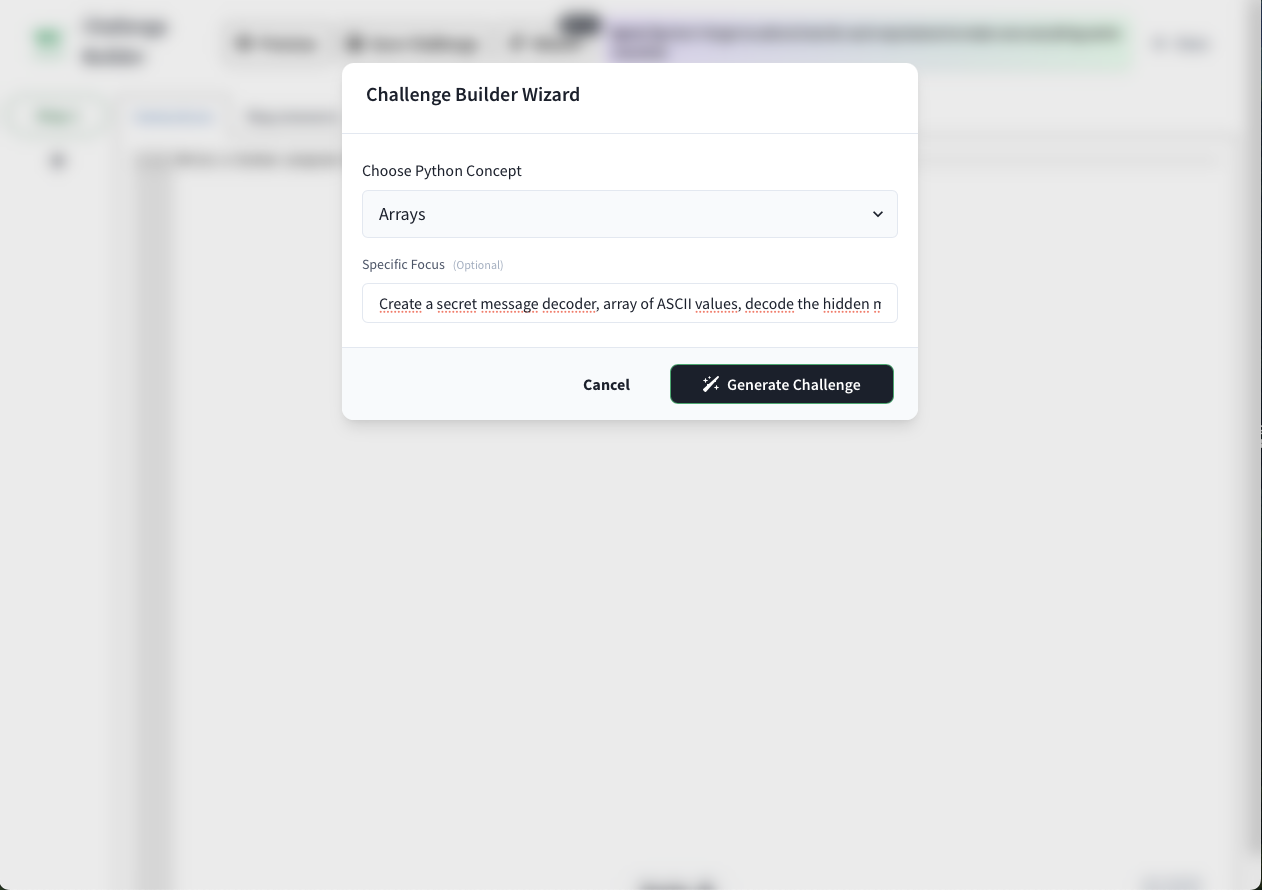1262x890 pixels.
Task: Click the "Specific Focus" field label
Action: (403, 264)
